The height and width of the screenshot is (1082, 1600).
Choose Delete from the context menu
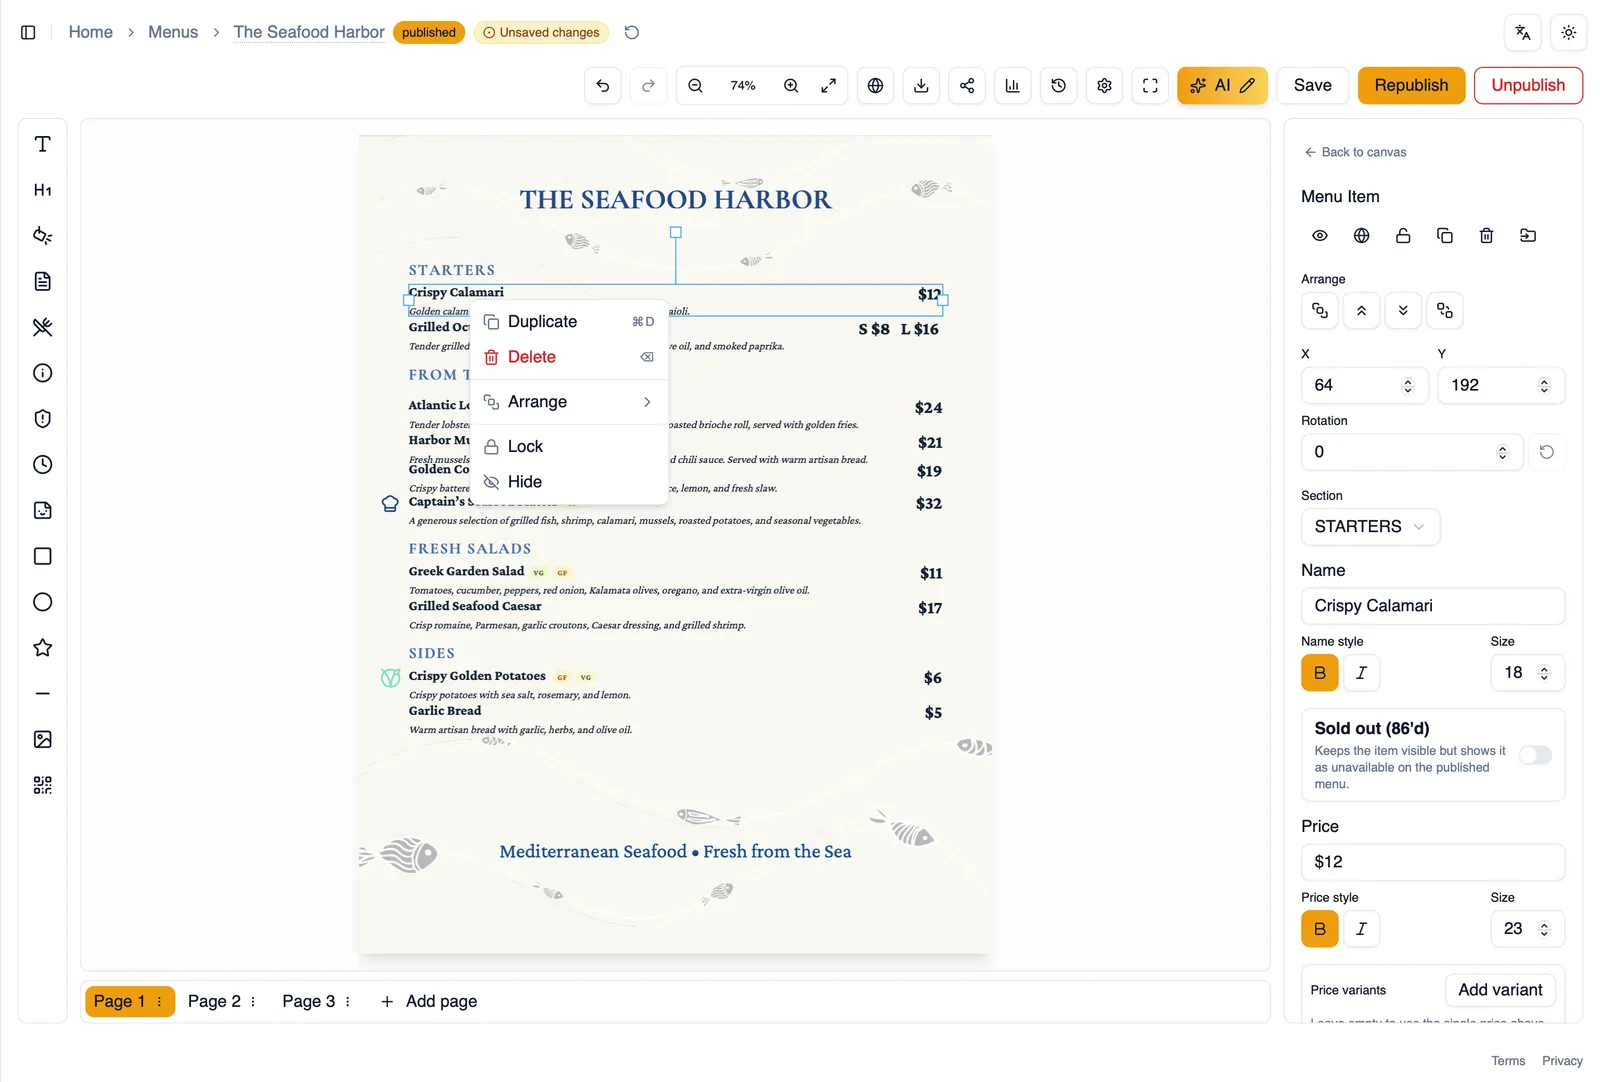[x=569, y=357]
